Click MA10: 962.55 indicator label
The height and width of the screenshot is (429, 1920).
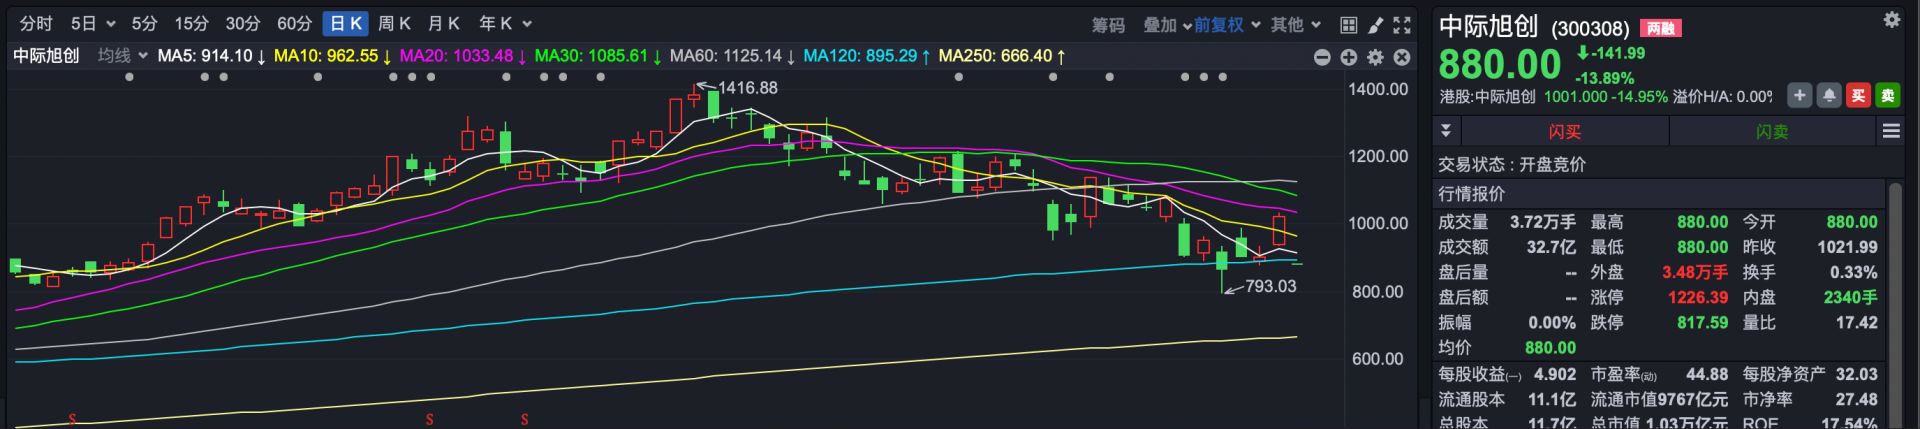[333, 56]
